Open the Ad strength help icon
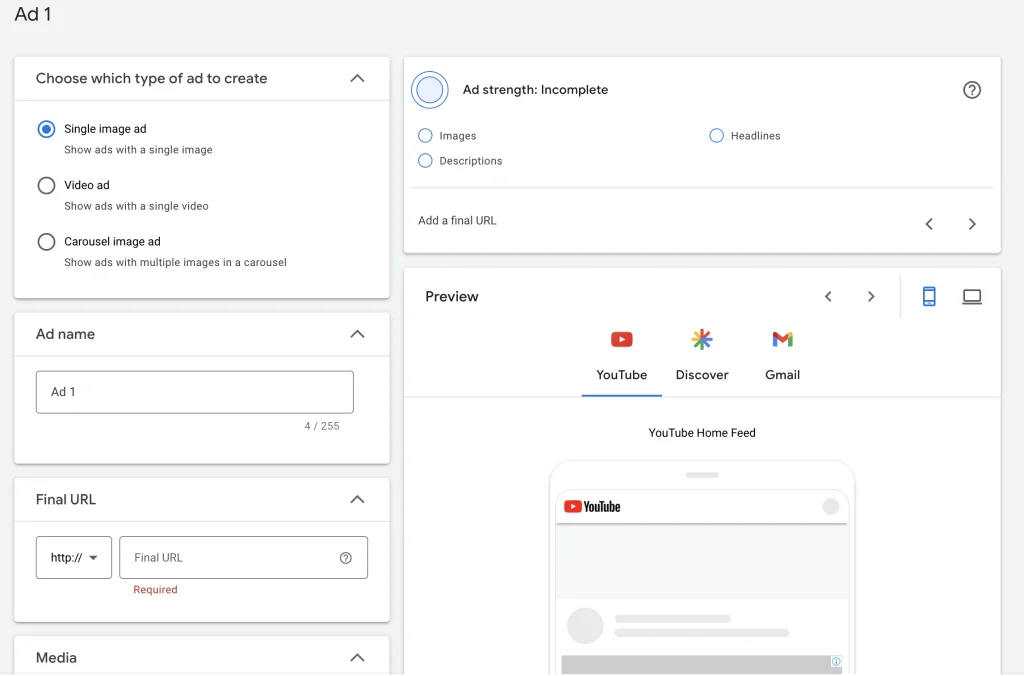Viewport: 1024px width, 676px height. pos(972,90)
